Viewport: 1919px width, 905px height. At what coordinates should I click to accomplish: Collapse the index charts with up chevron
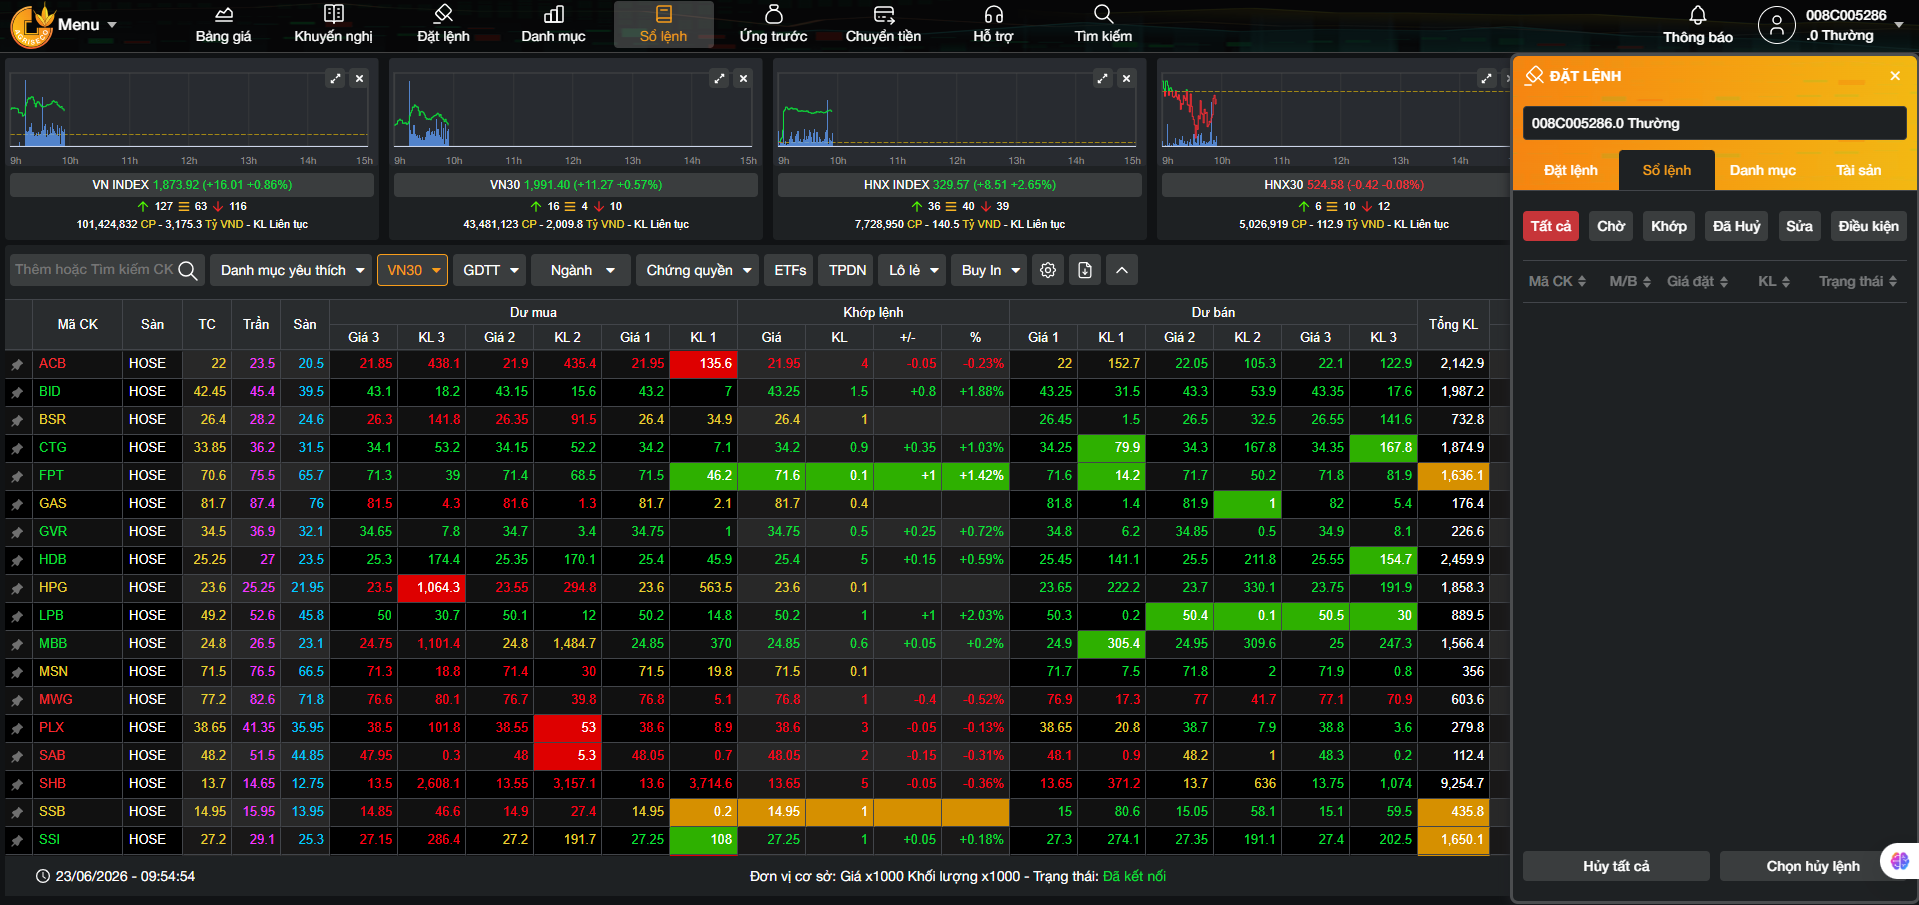point(1122,270)
